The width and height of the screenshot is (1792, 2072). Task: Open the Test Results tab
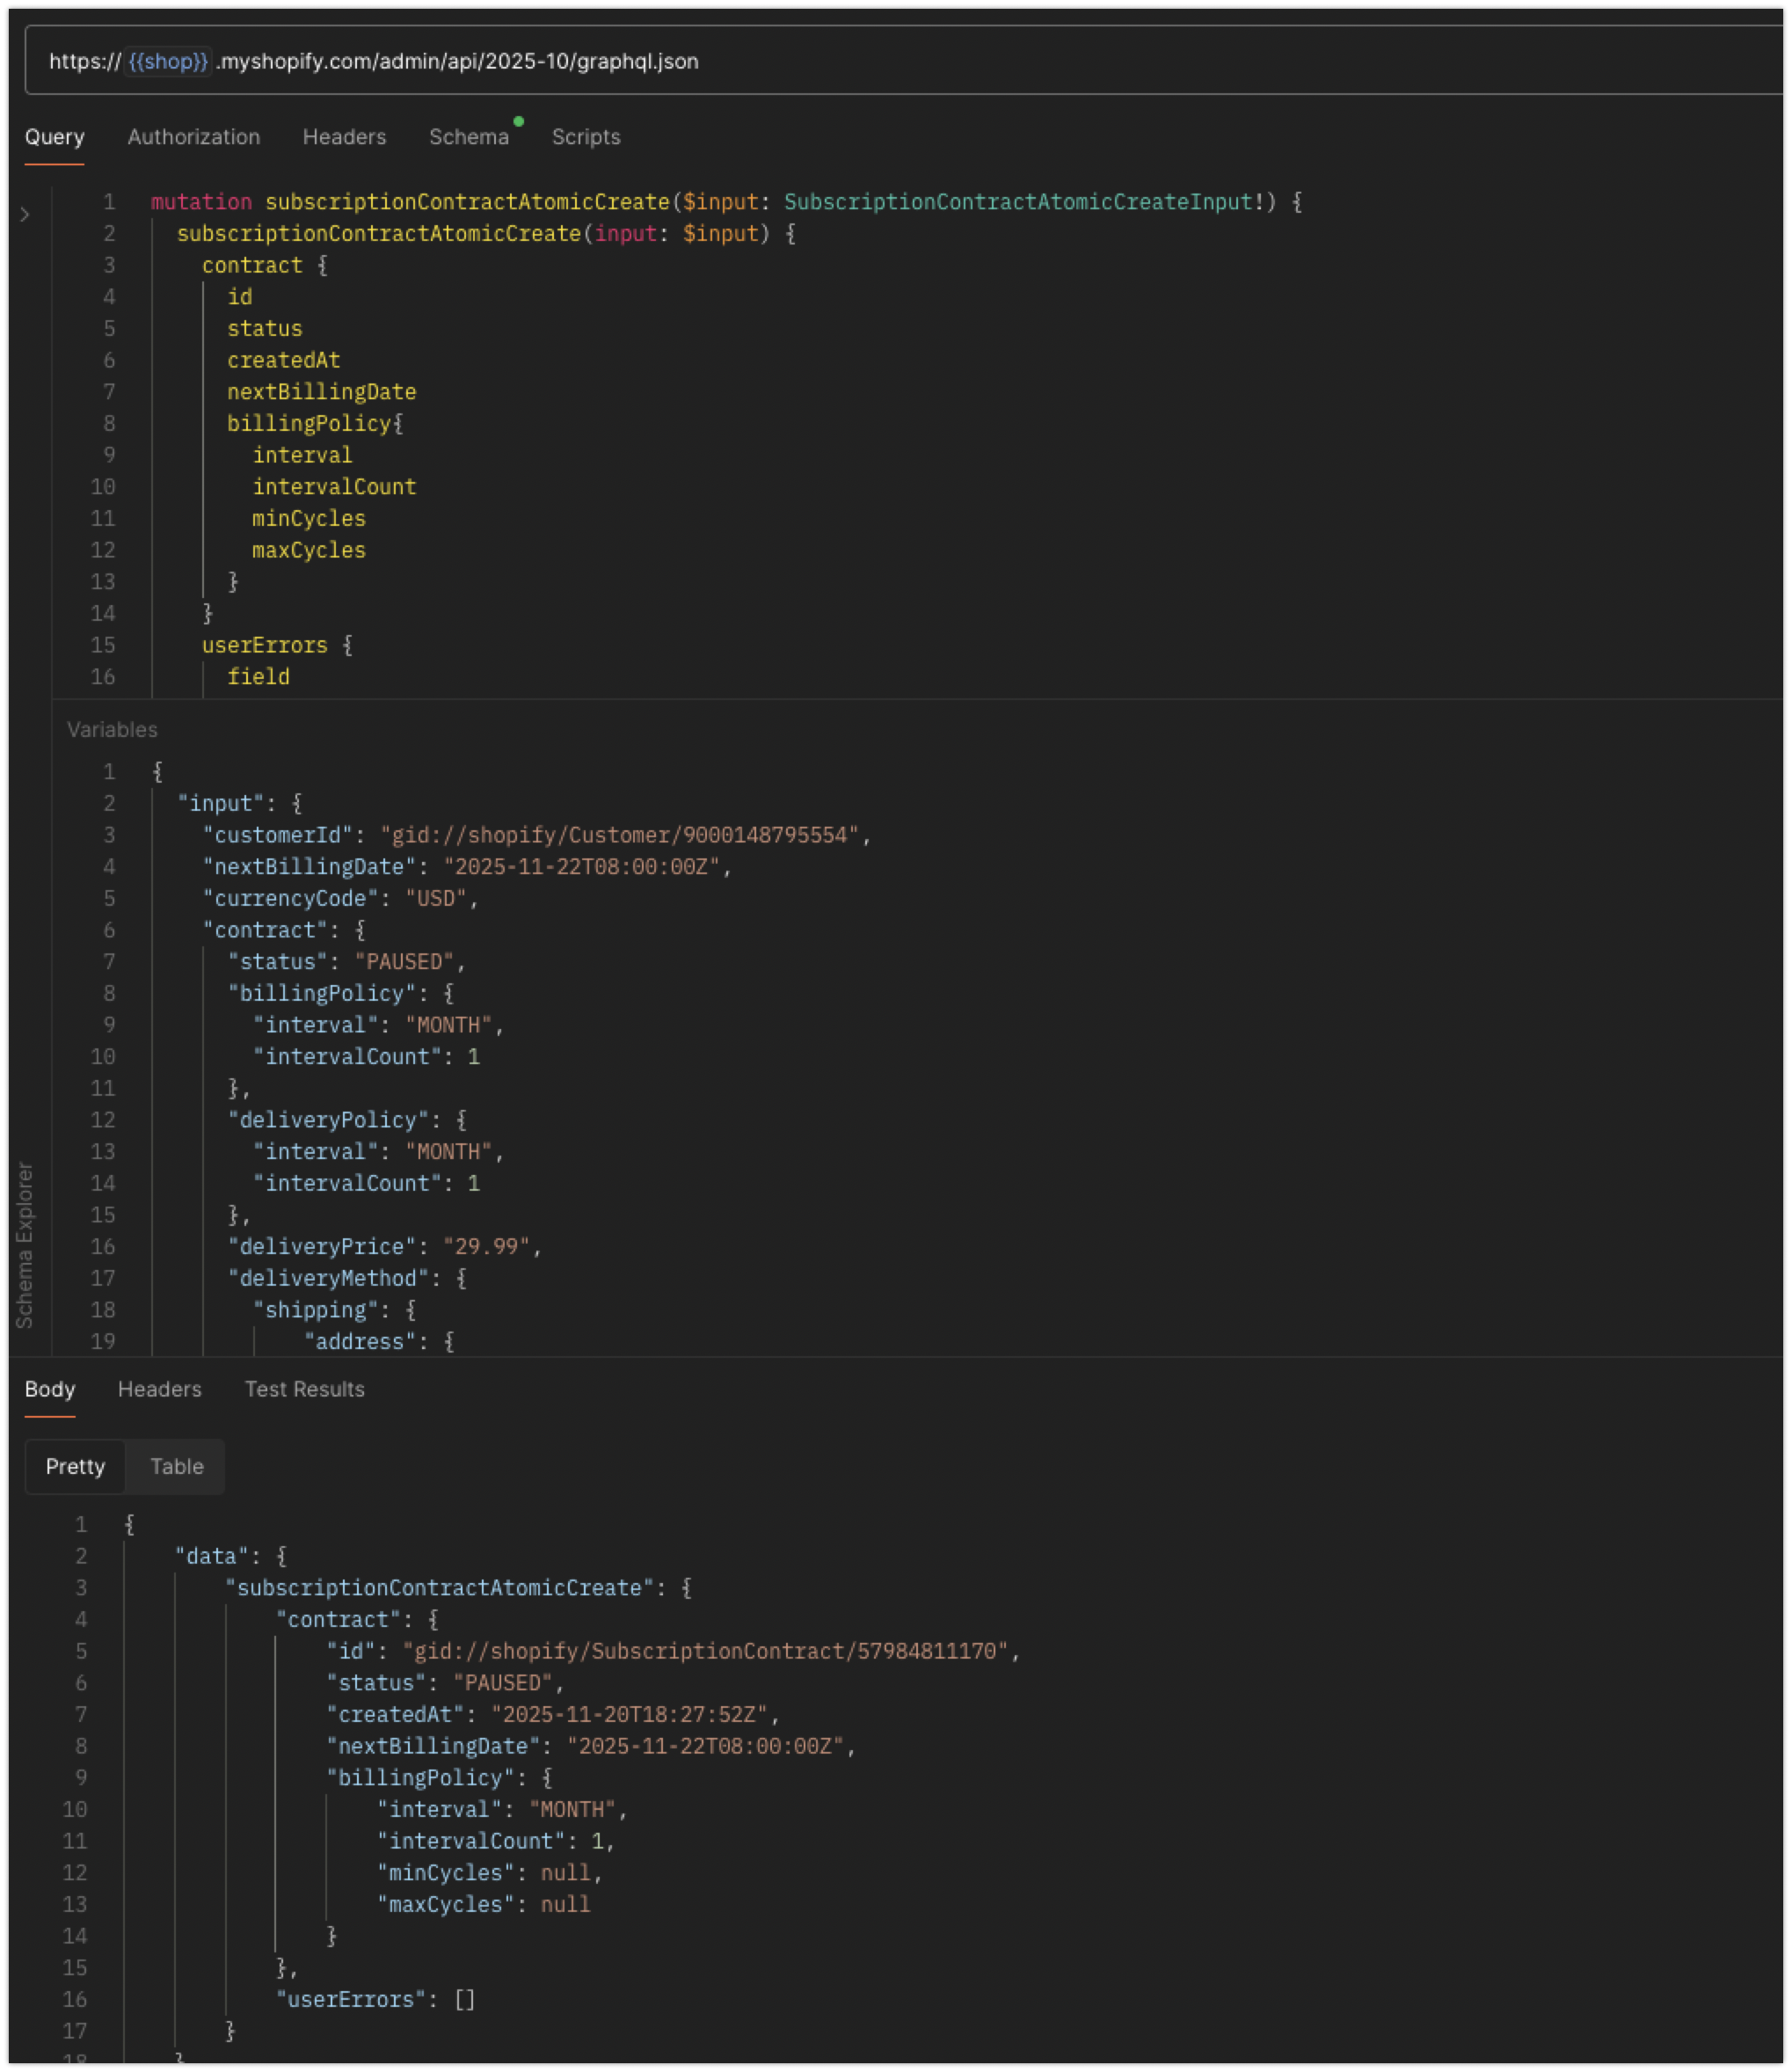(304, 1389)
